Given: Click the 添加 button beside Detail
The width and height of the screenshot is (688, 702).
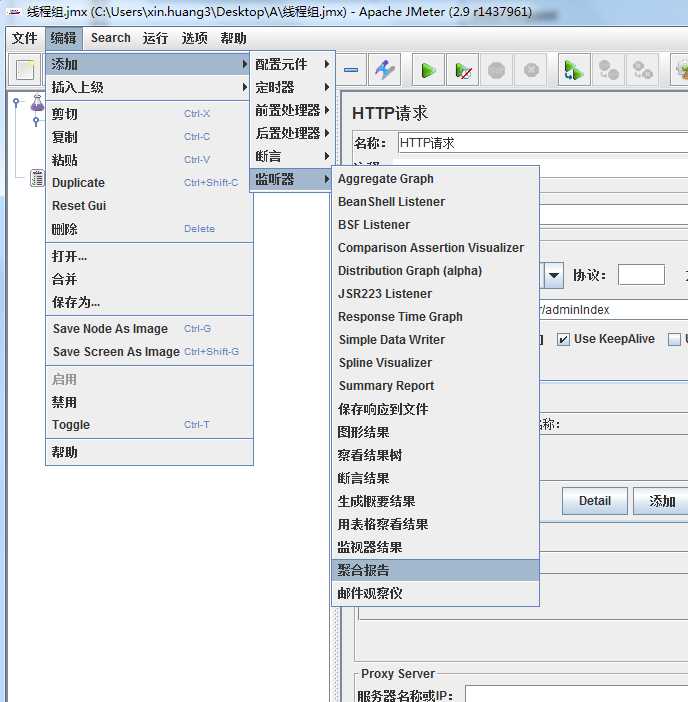Looking at the screenshot, I should point(662,501).
